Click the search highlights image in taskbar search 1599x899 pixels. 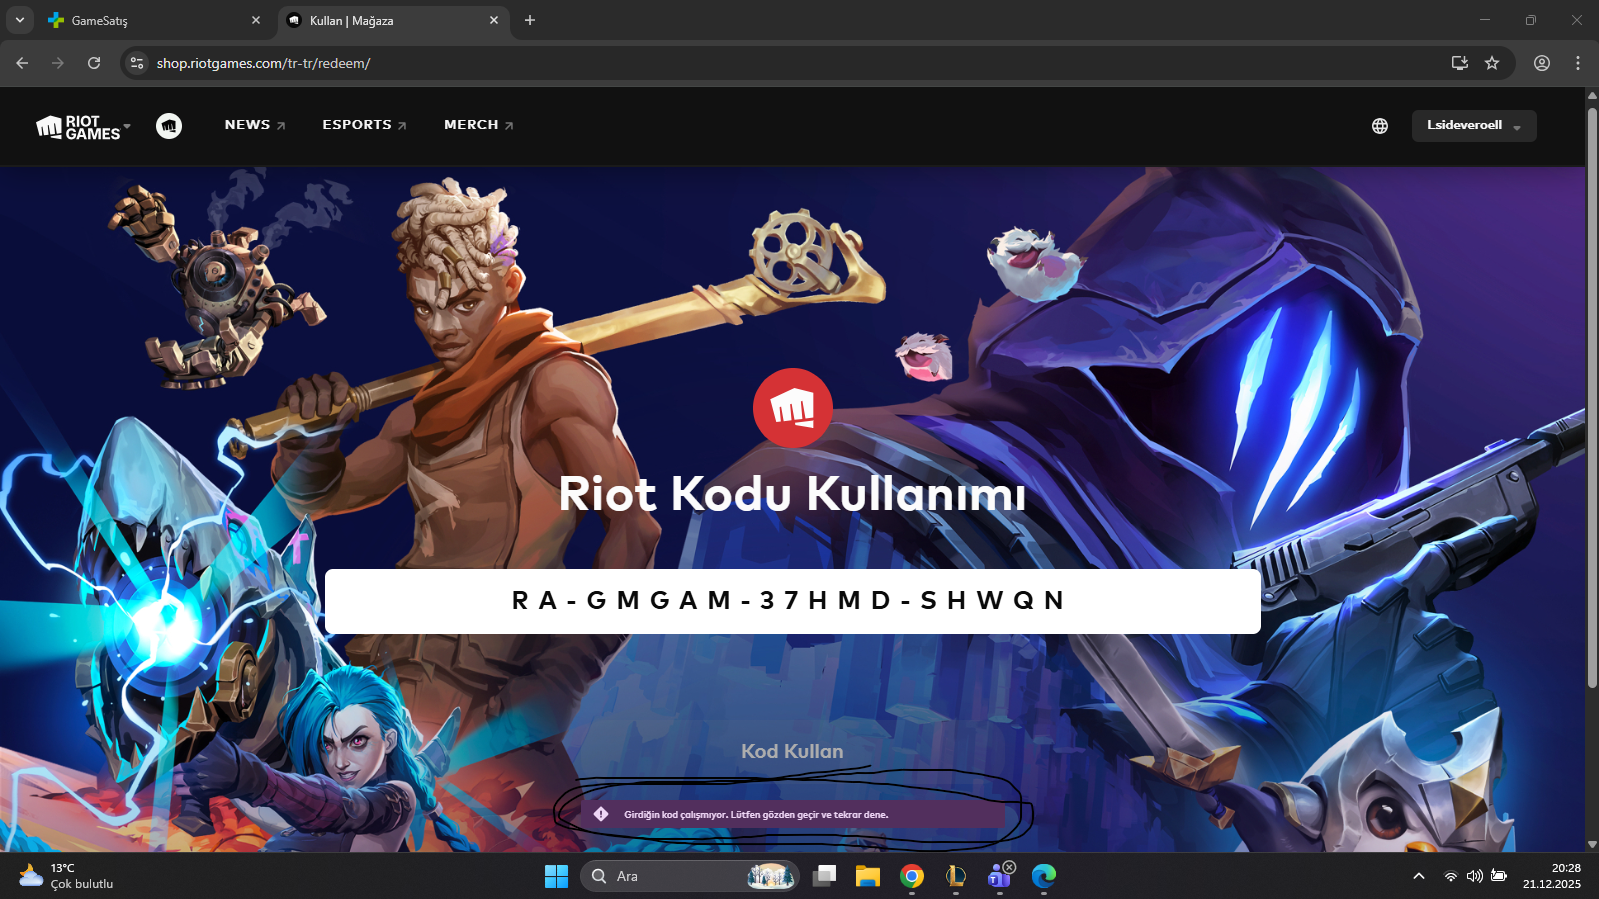tap(771, 876)
